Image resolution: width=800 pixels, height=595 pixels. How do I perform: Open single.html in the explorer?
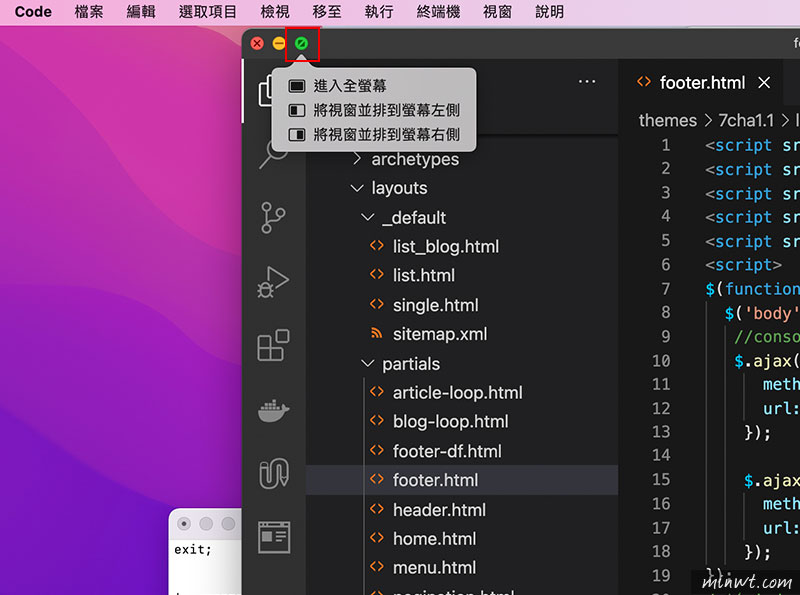[x=462, y=305]
